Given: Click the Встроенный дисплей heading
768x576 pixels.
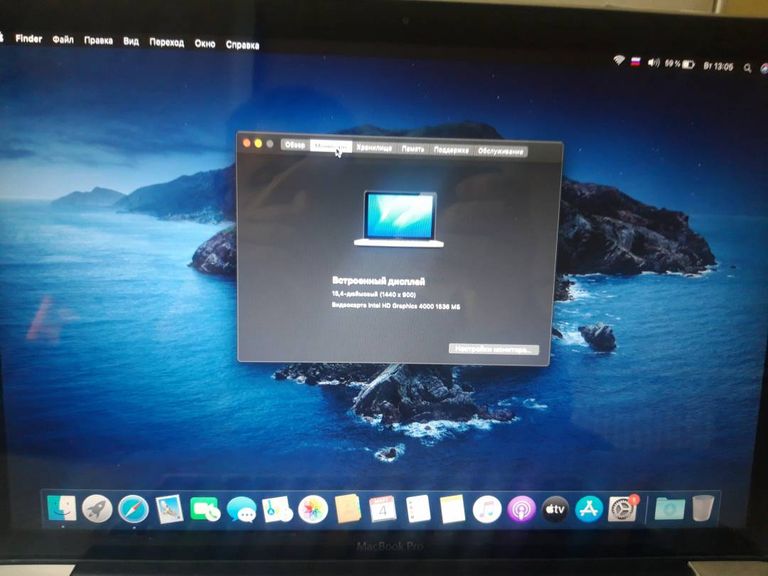Looking at the screenshot, I should [379, 281].
